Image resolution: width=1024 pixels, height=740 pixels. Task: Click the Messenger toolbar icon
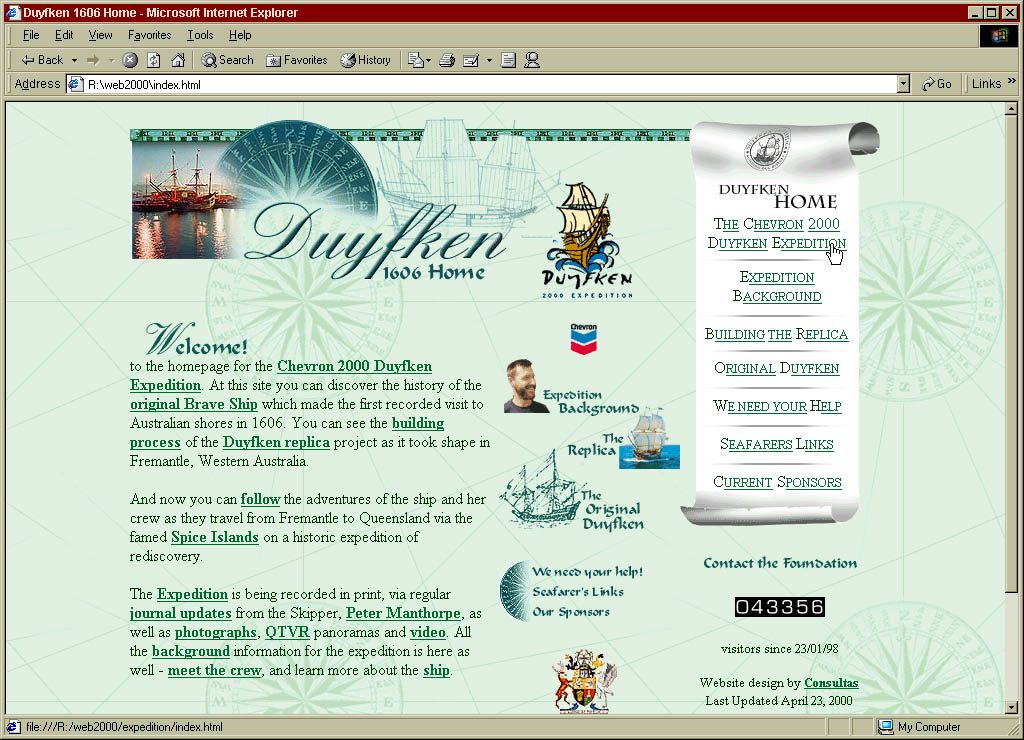point(532,60)
